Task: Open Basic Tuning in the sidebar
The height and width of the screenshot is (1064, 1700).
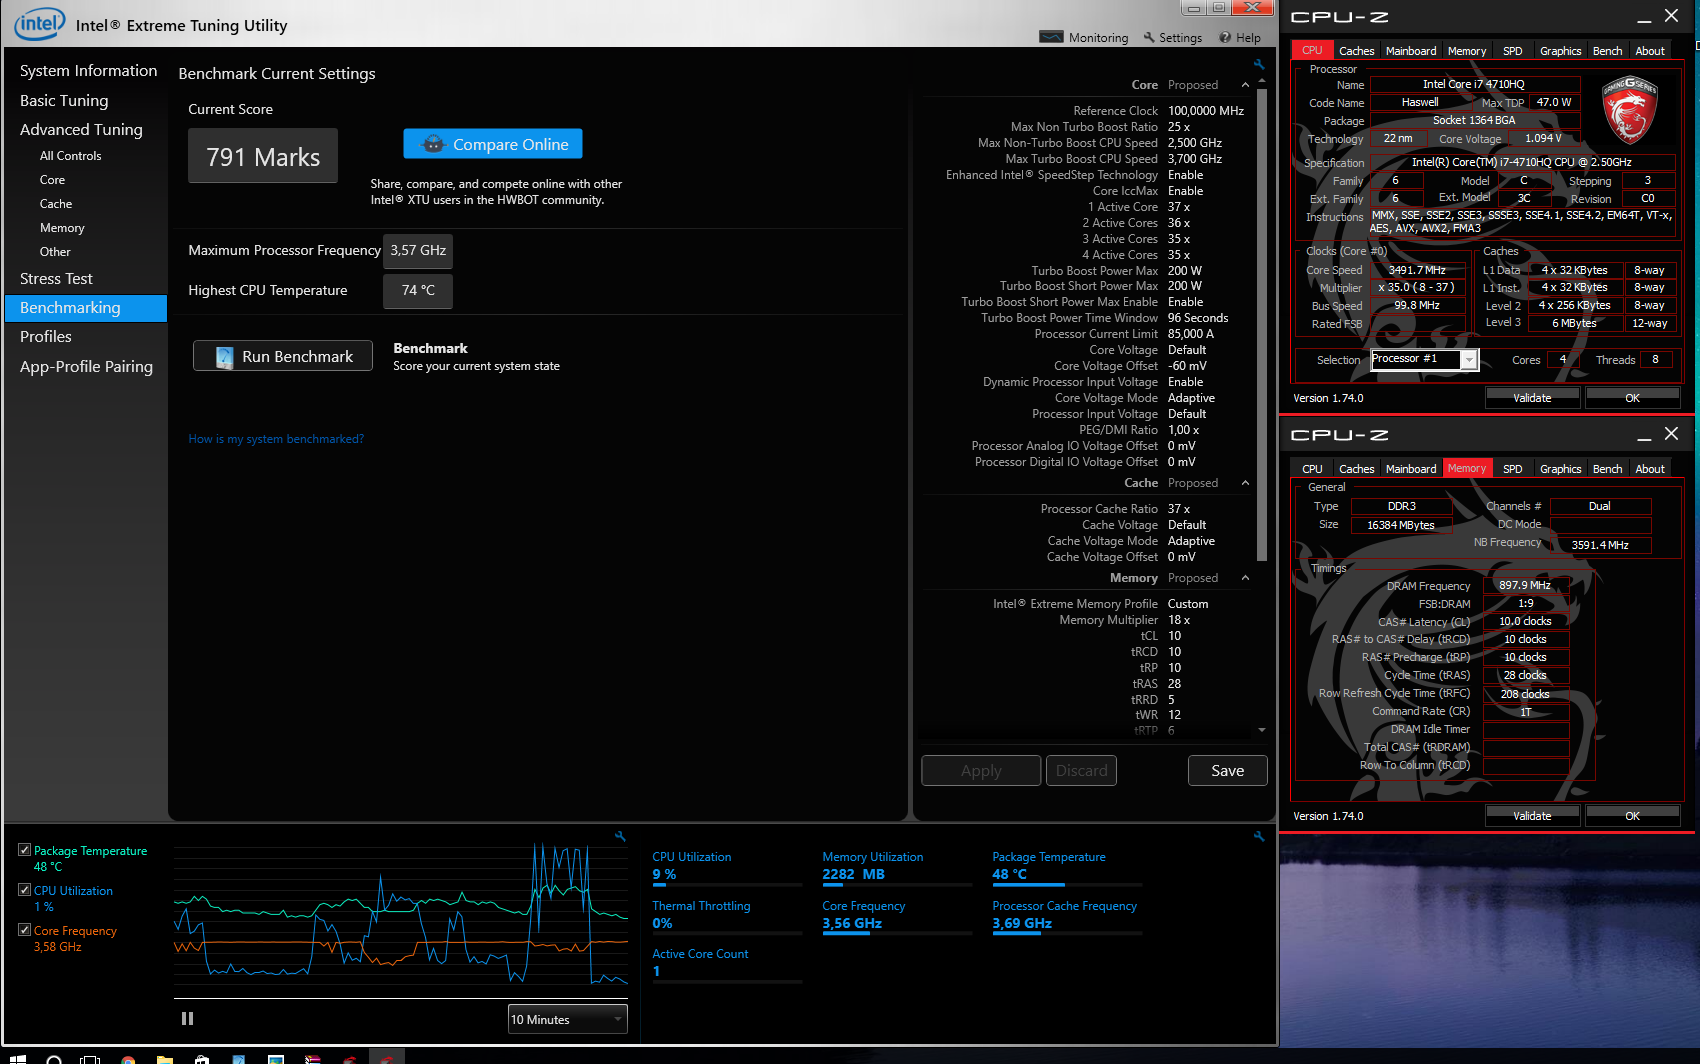Action: click(64, 101)
